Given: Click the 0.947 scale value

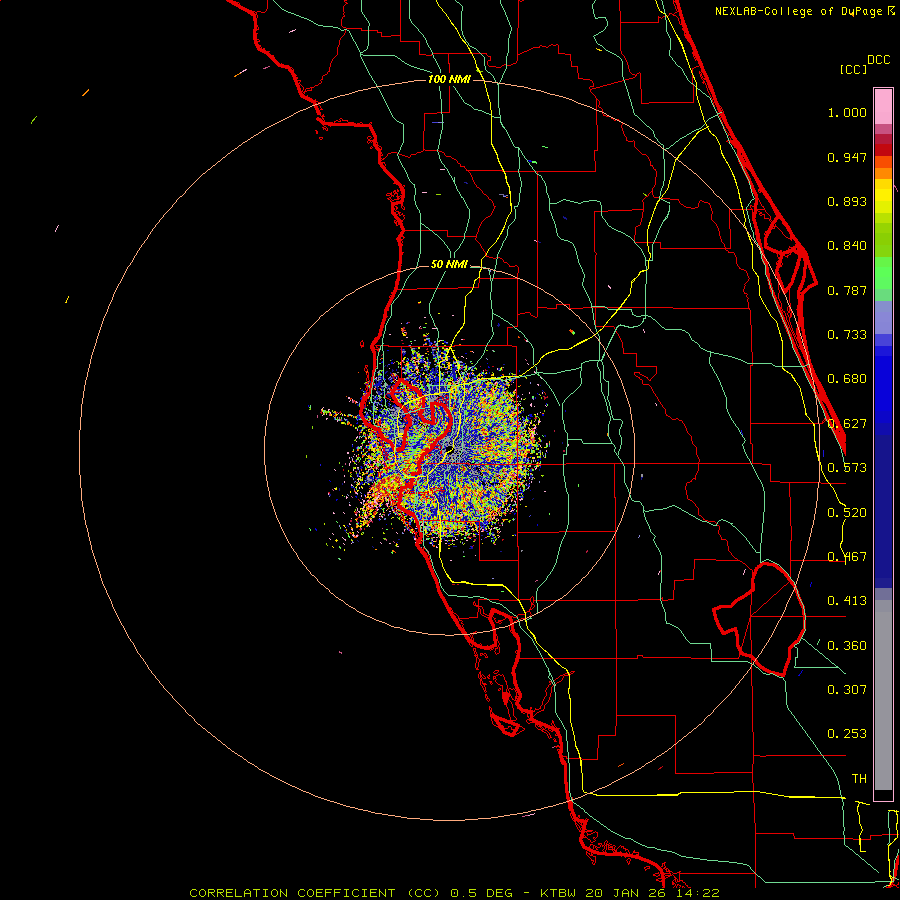Looking at the screenshot, I should pyautogui.click(x=847, y=157).
